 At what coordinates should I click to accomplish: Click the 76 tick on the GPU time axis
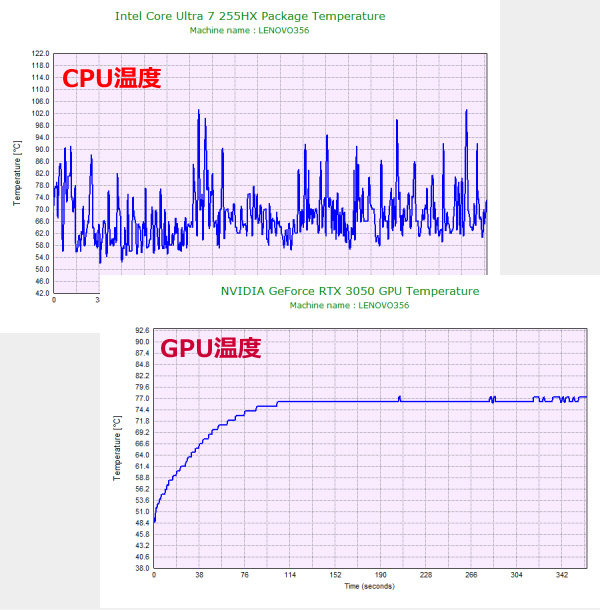pos(244,575)
